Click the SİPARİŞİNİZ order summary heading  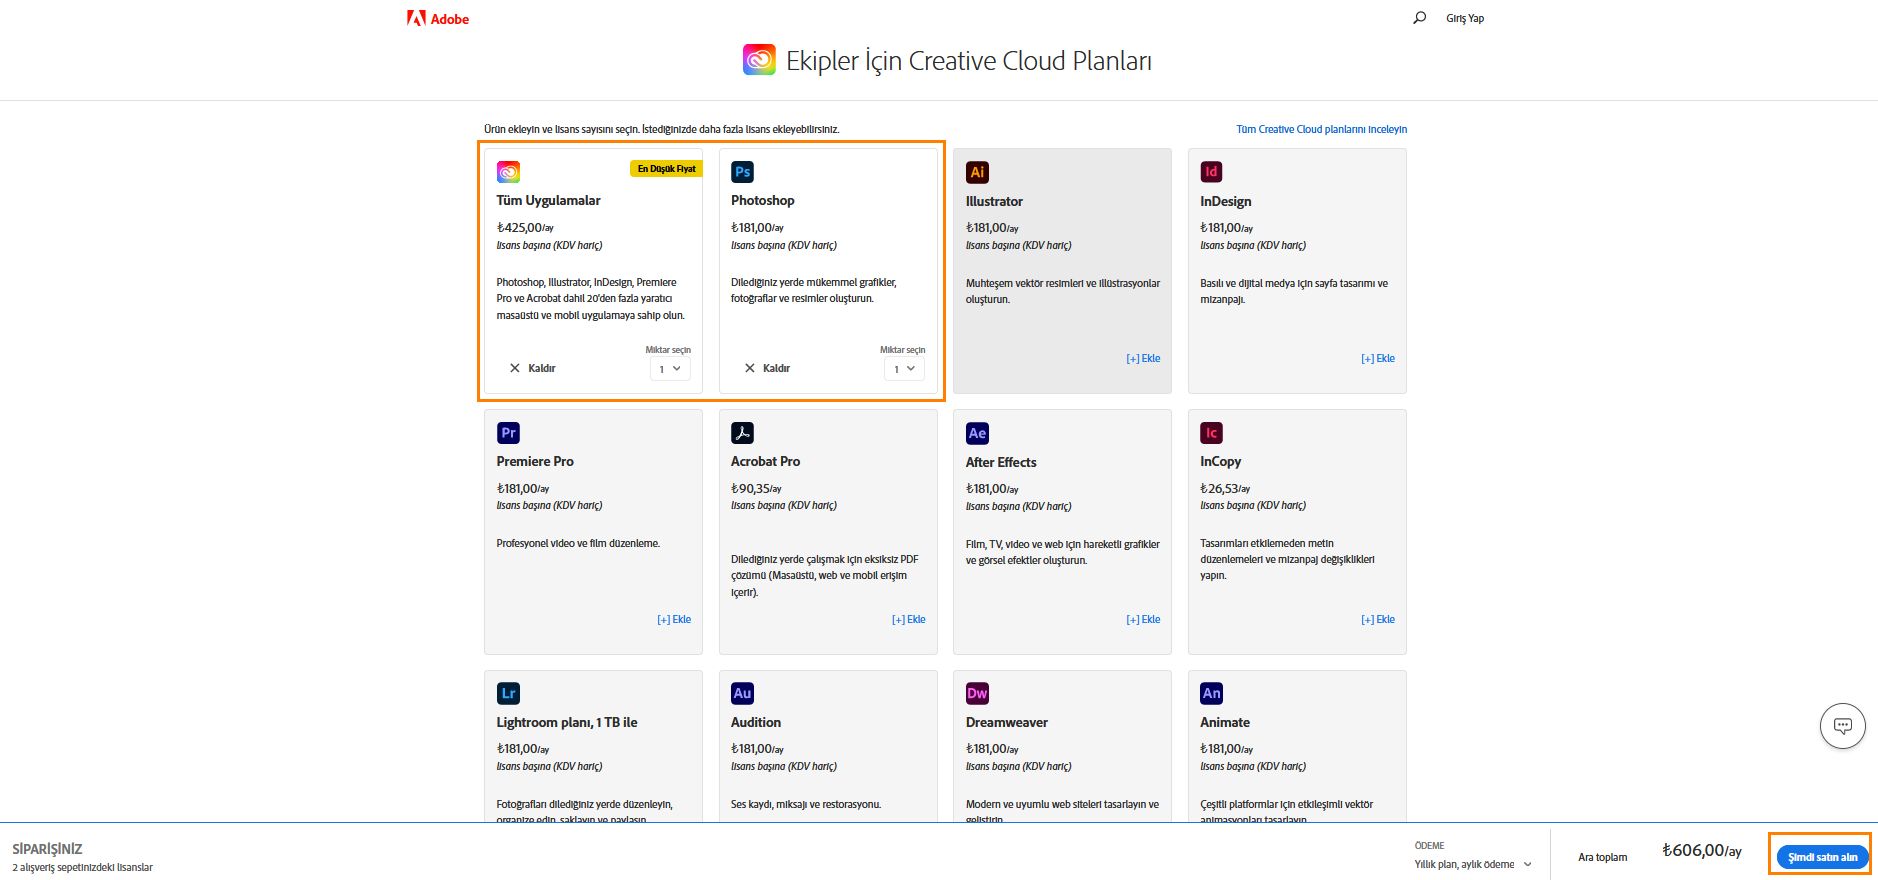tap(47, 849)
